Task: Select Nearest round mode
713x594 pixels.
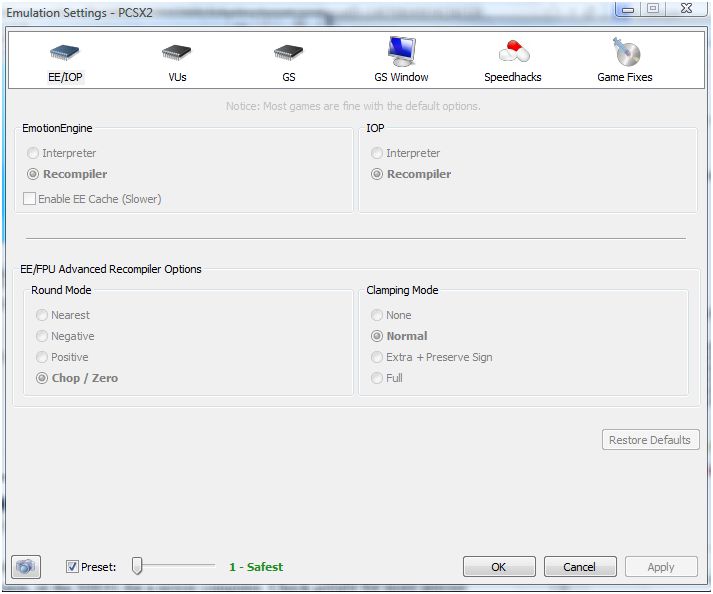Action: click(x=42, y=315)
